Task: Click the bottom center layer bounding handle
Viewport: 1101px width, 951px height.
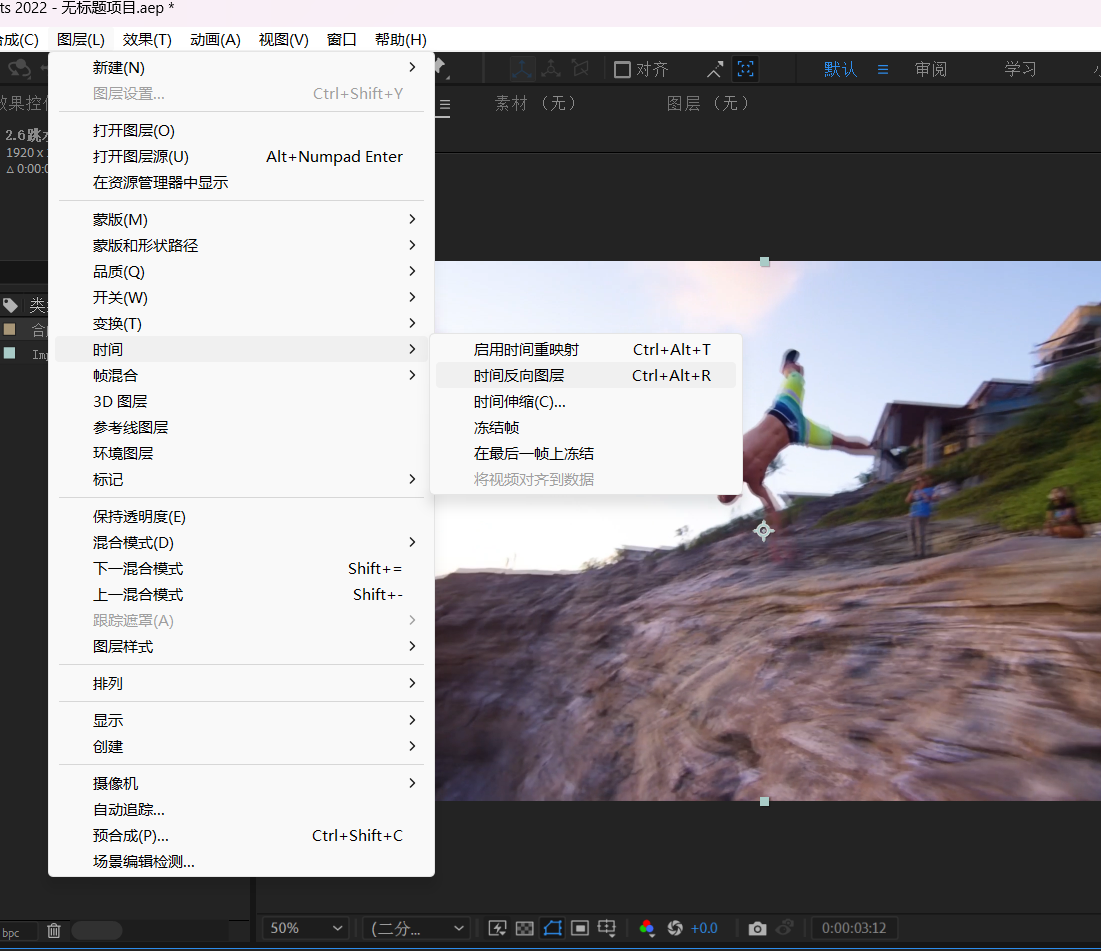Action: (765, 801)
